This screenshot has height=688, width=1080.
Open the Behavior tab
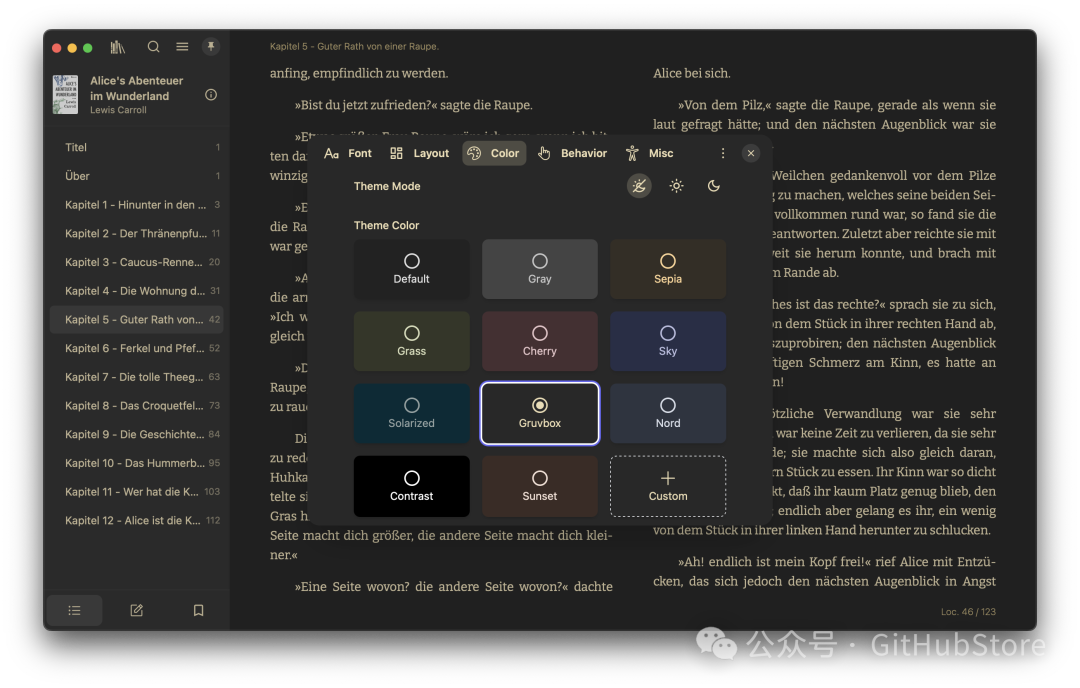[x=573, y=154]
